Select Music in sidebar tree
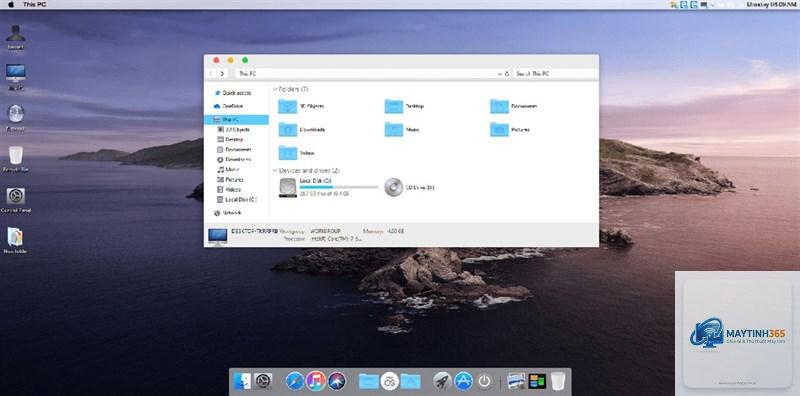Viewport: 800px width, 396px height. (x=236, y=169)
